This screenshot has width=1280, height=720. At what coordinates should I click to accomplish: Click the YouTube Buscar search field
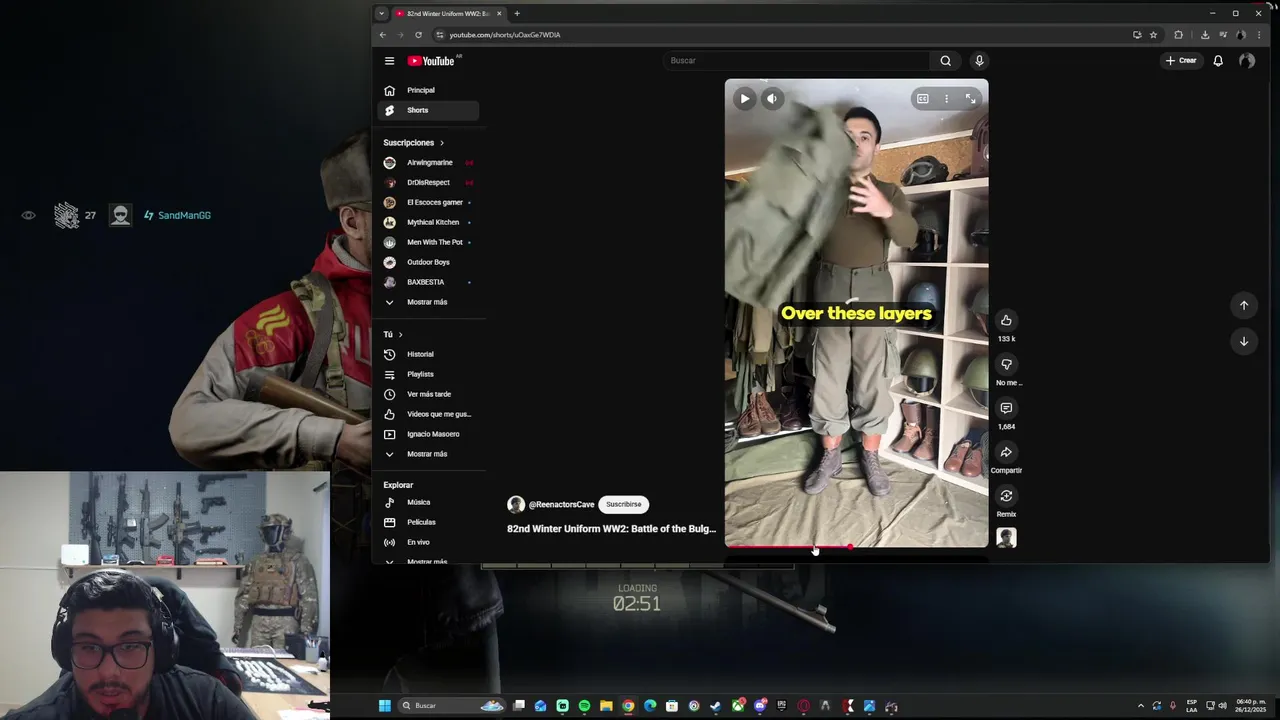(x=796, y=61)
